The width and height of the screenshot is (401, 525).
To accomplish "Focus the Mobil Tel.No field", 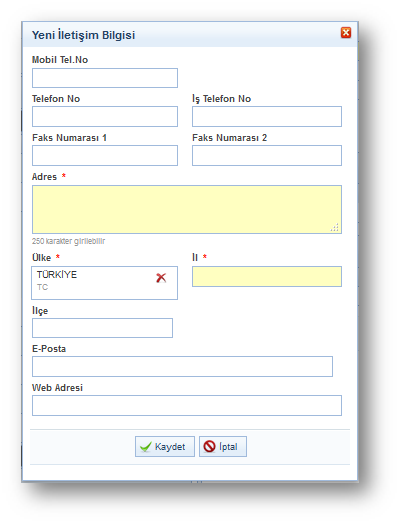I will (105, 78).
